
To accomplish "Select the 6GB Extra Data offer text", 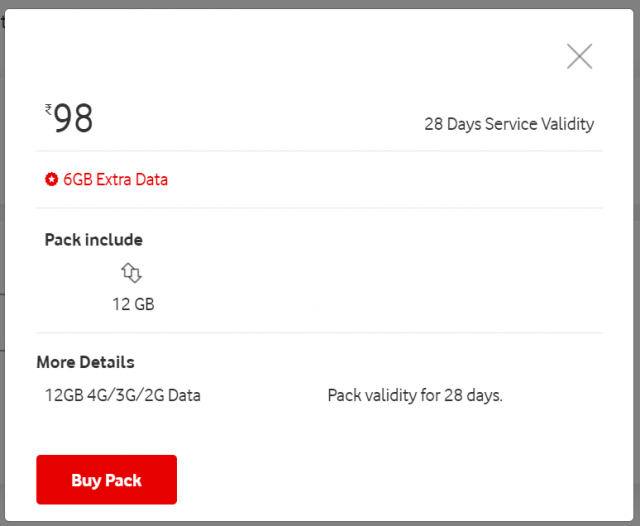I will (x=116, y=180).
